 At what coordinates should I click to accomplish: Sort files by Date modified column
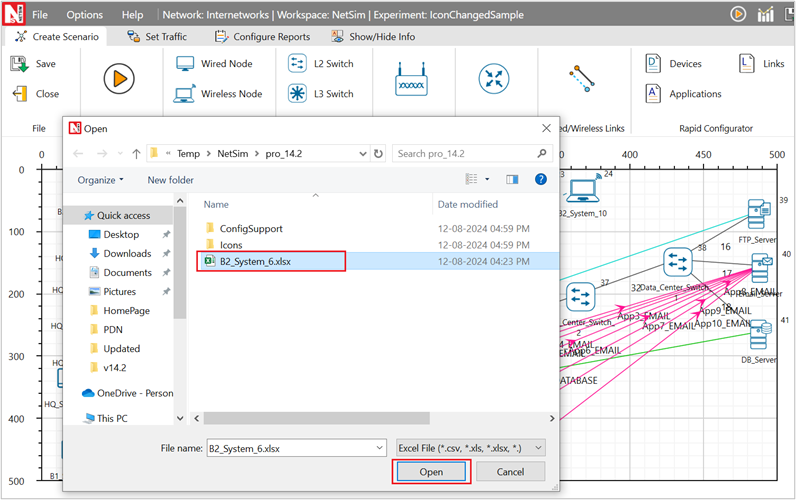[468, 204]
